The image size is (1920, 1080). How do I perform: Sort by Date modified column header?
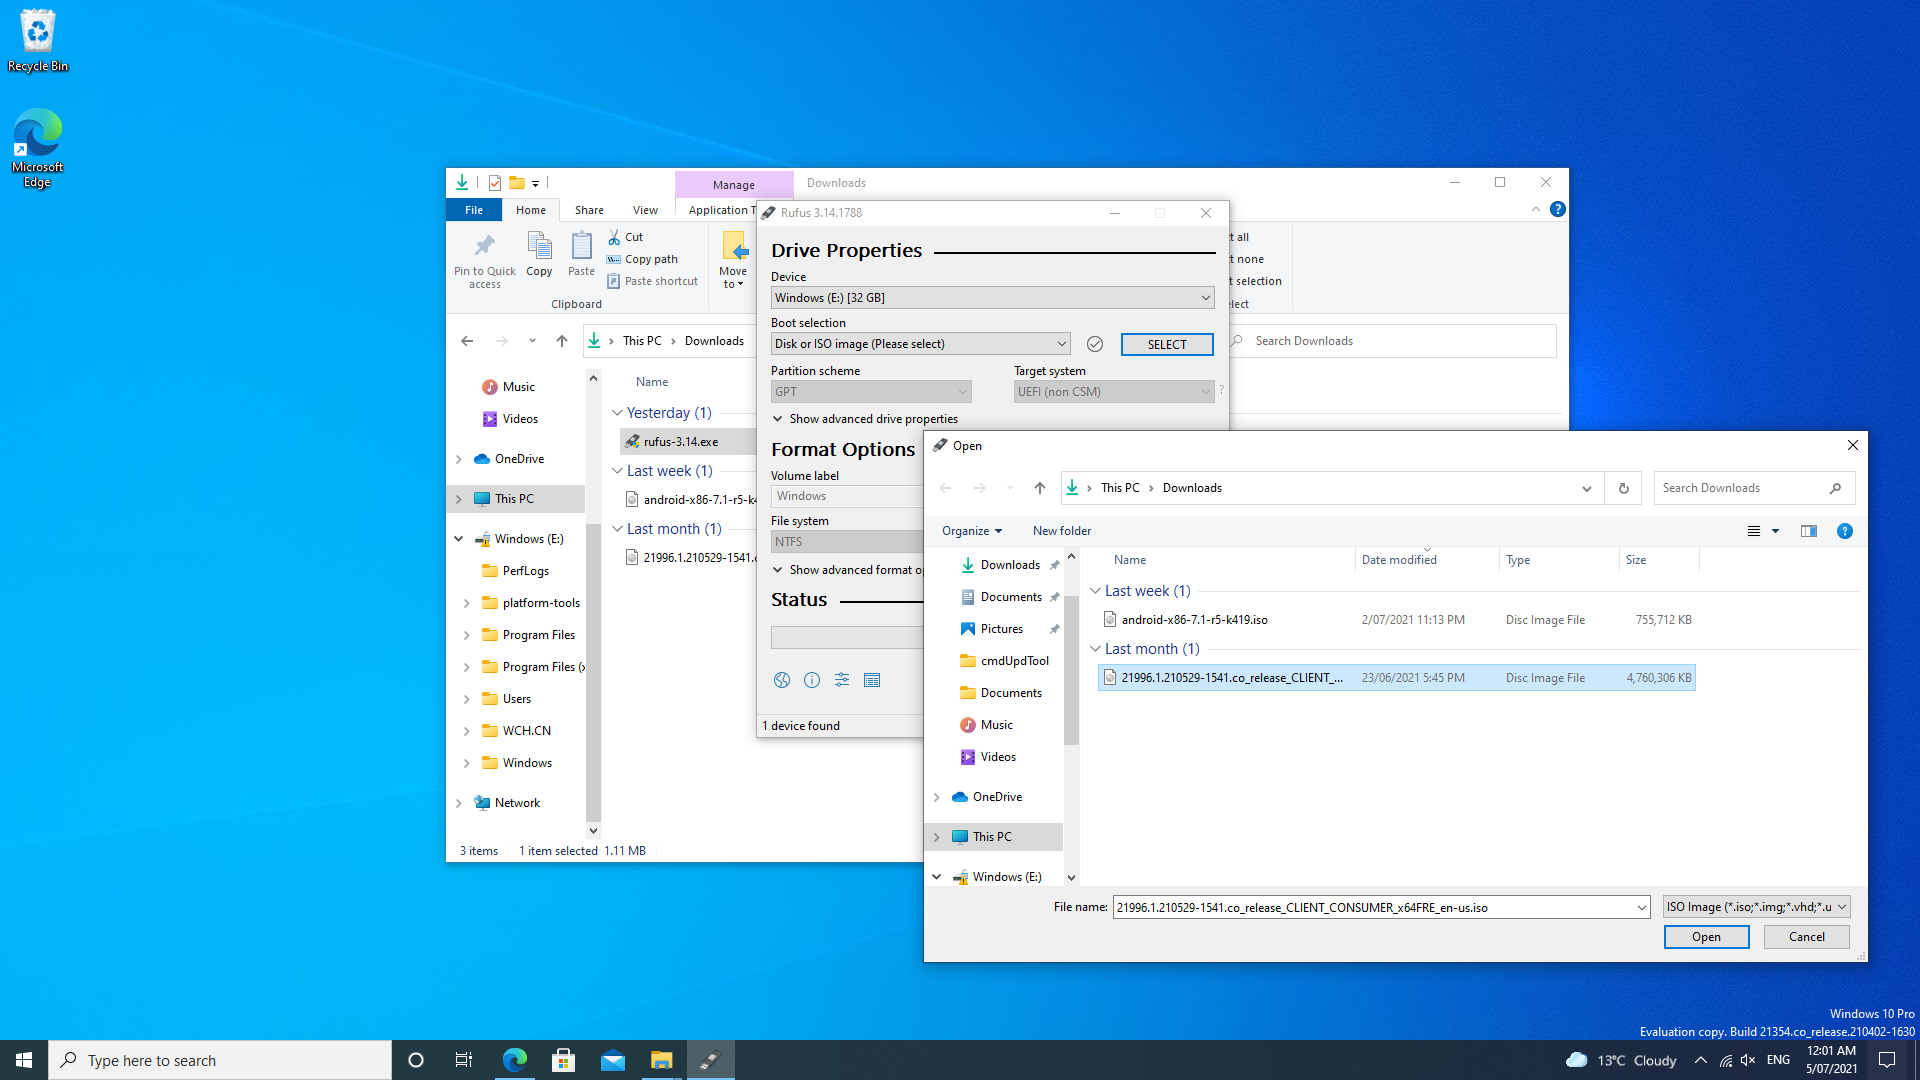[x=1428, y=560]
